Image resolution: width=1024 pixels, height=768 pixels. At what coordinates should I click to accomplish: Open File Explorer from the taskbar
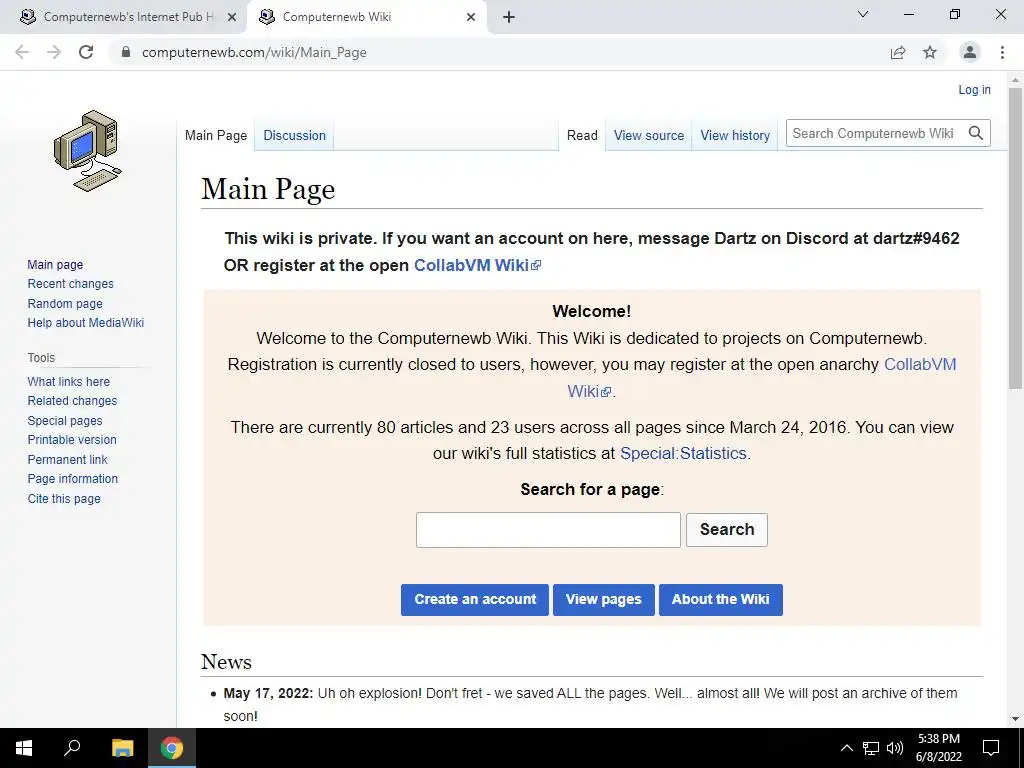[x=122, y=748]
